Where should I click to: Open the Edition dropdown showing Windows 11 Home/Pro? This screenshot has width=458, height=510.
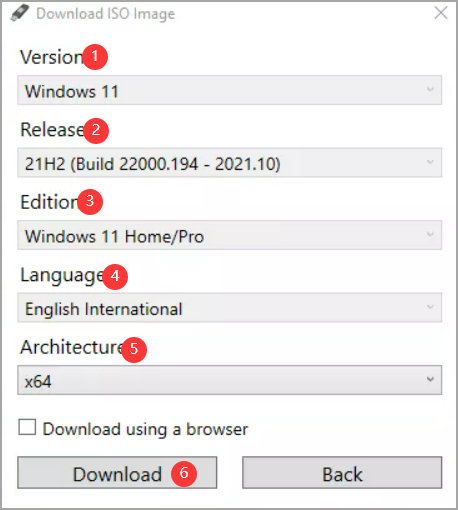[230, 235]
